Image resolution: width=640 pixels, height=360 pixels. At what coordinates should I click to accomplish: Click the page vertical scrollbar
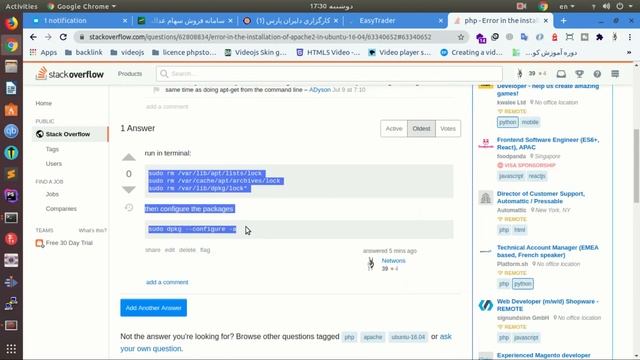pos(636,165)
